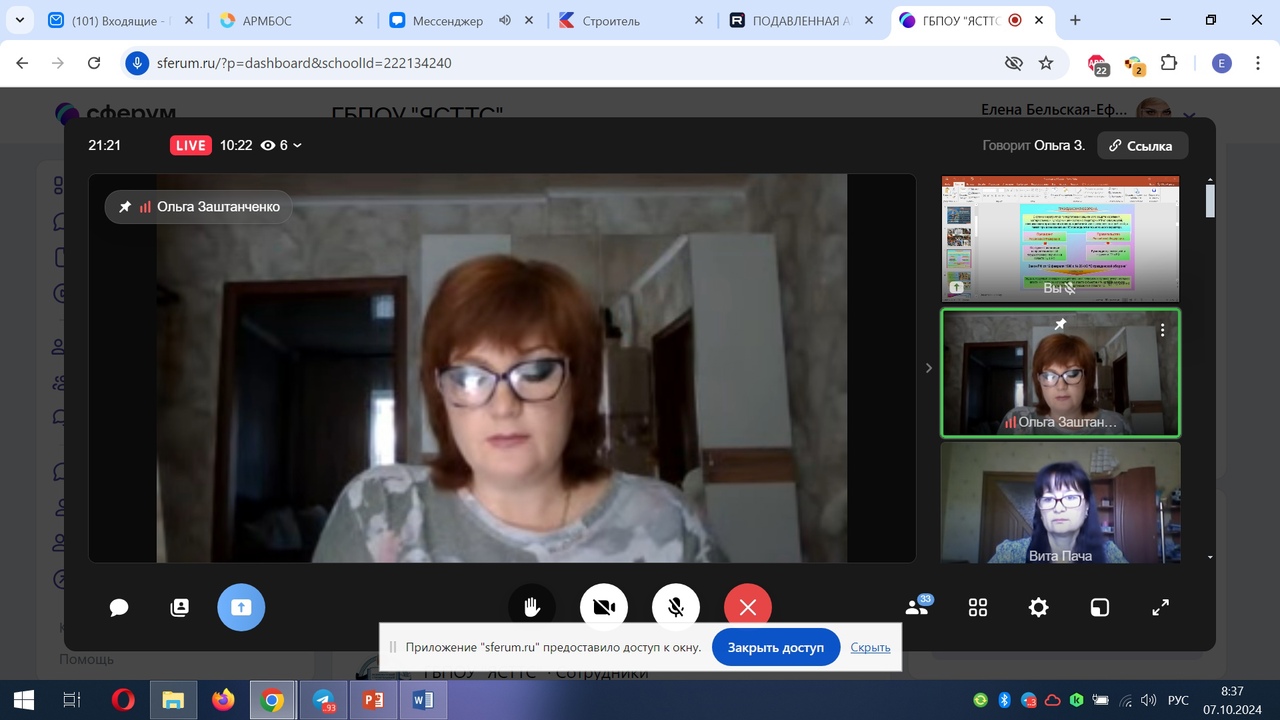
Task: Select Вита Пача video thumbnail
Action: pyautogui.click(x=1060, y=503)
